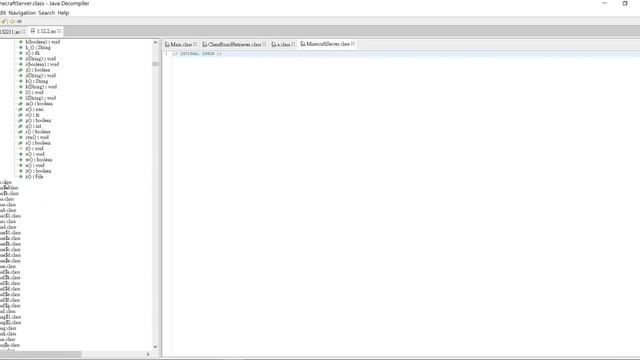Click the method icon beside h(boolean) : void
Screen dimensions: 640x360
pyautogui.click(x=20, y=42)
